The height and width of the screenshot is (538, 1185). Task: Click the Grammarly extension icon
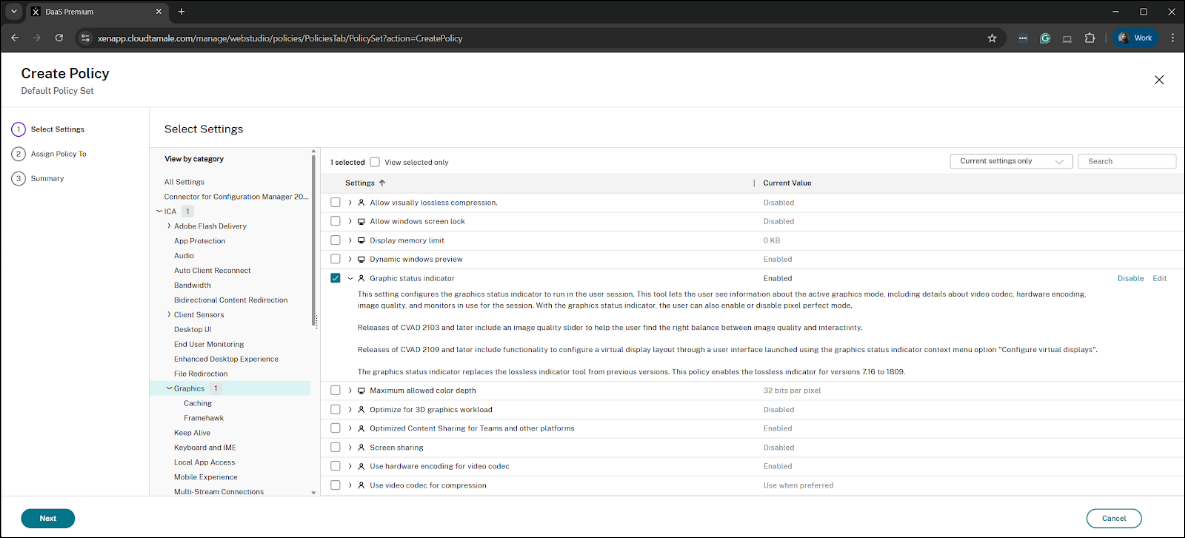(1045, 38)
